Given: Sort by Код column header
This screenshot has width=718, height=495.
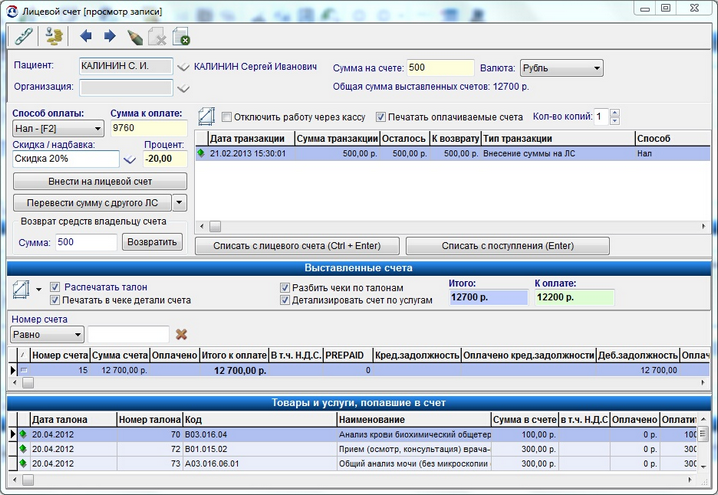Looking at the screenshot, I should tap(260, 419).
